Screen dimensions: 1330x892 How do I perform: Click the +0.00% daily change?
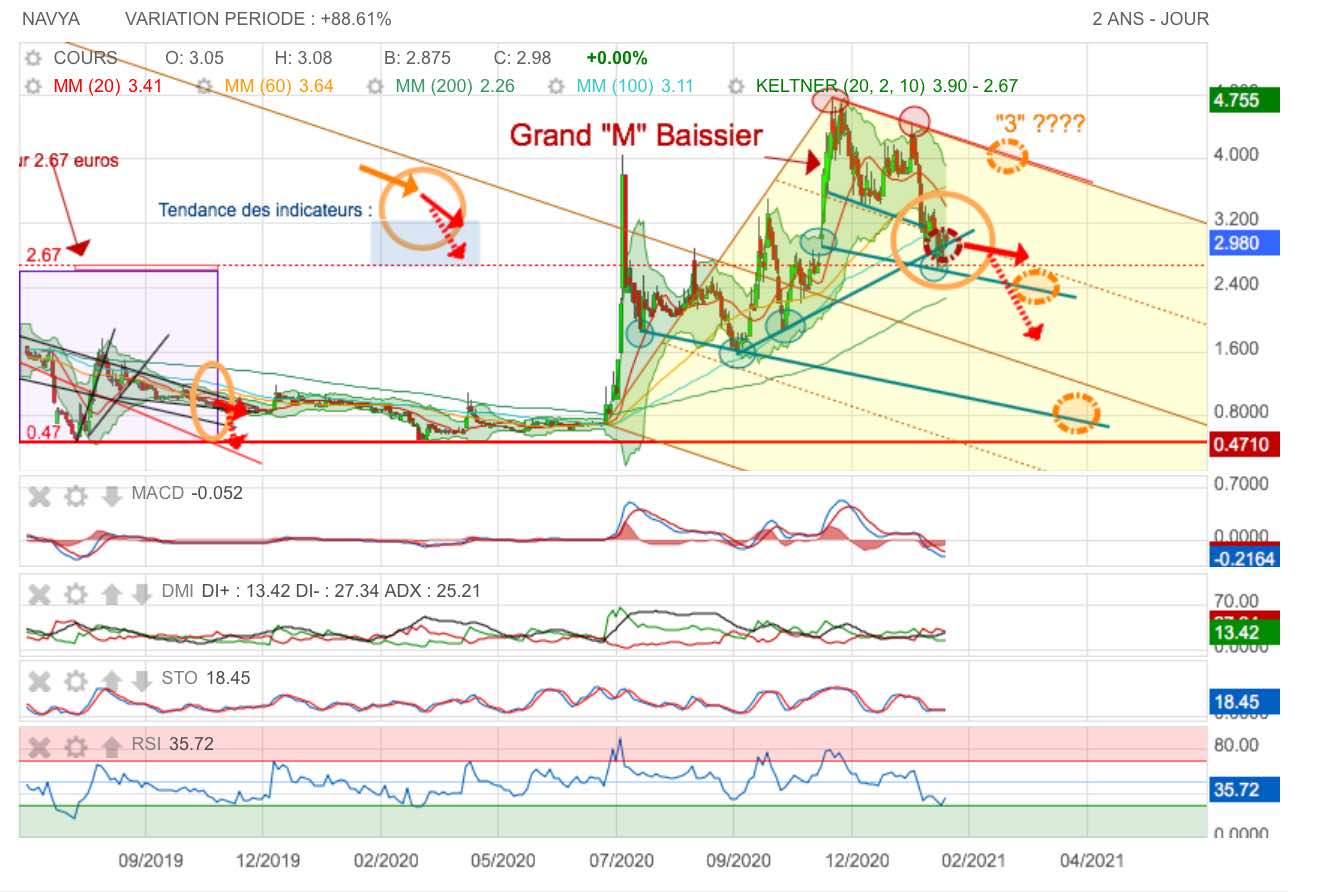coord(617,58)
